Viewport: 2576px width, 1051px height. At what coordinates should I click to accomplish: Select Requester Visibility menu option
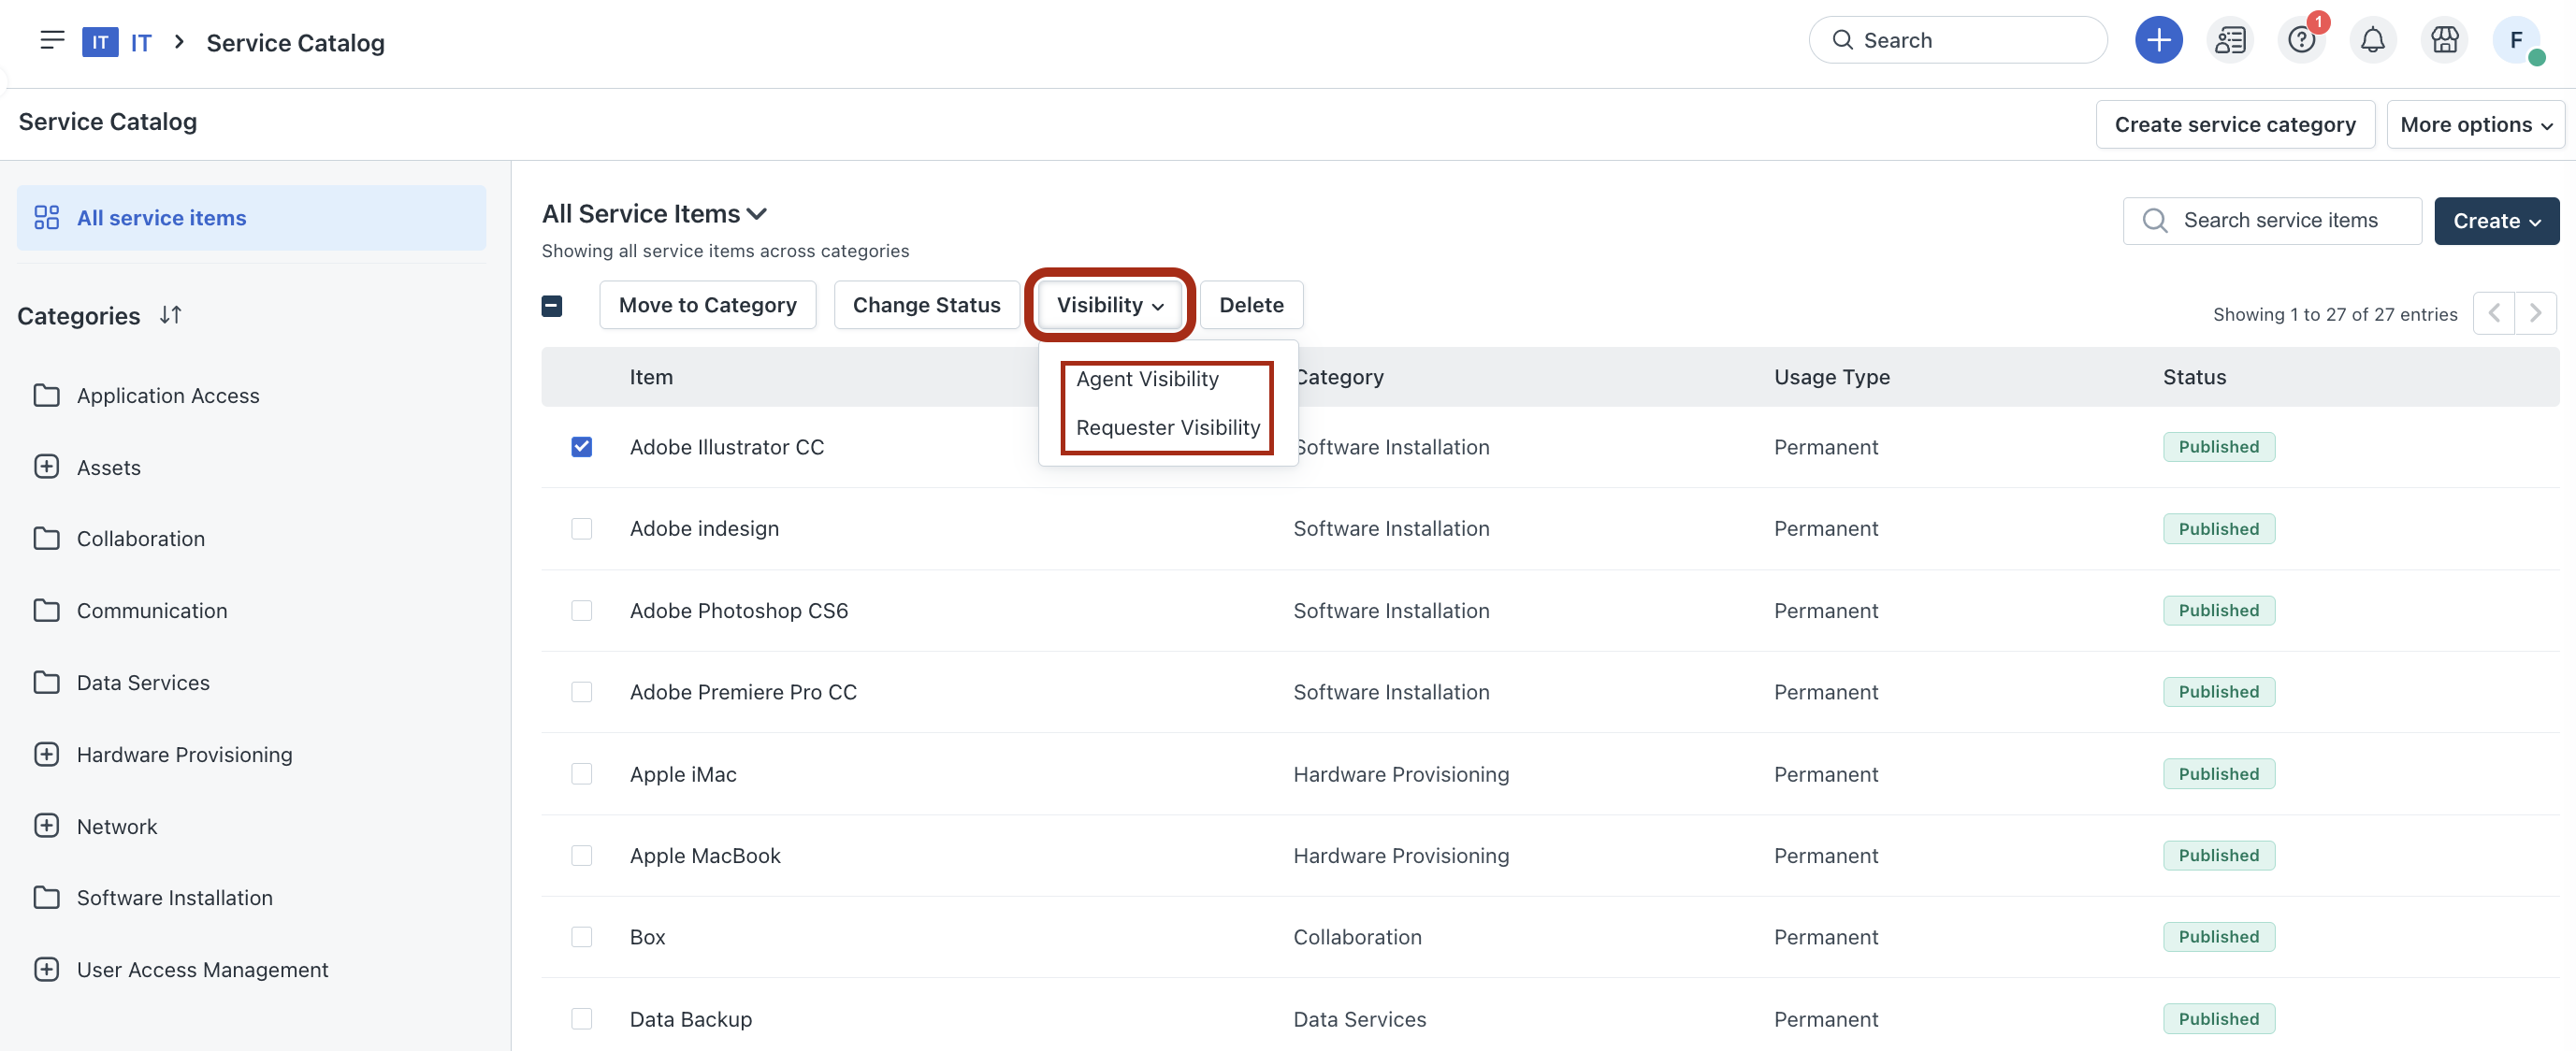tap(1167, 428)
